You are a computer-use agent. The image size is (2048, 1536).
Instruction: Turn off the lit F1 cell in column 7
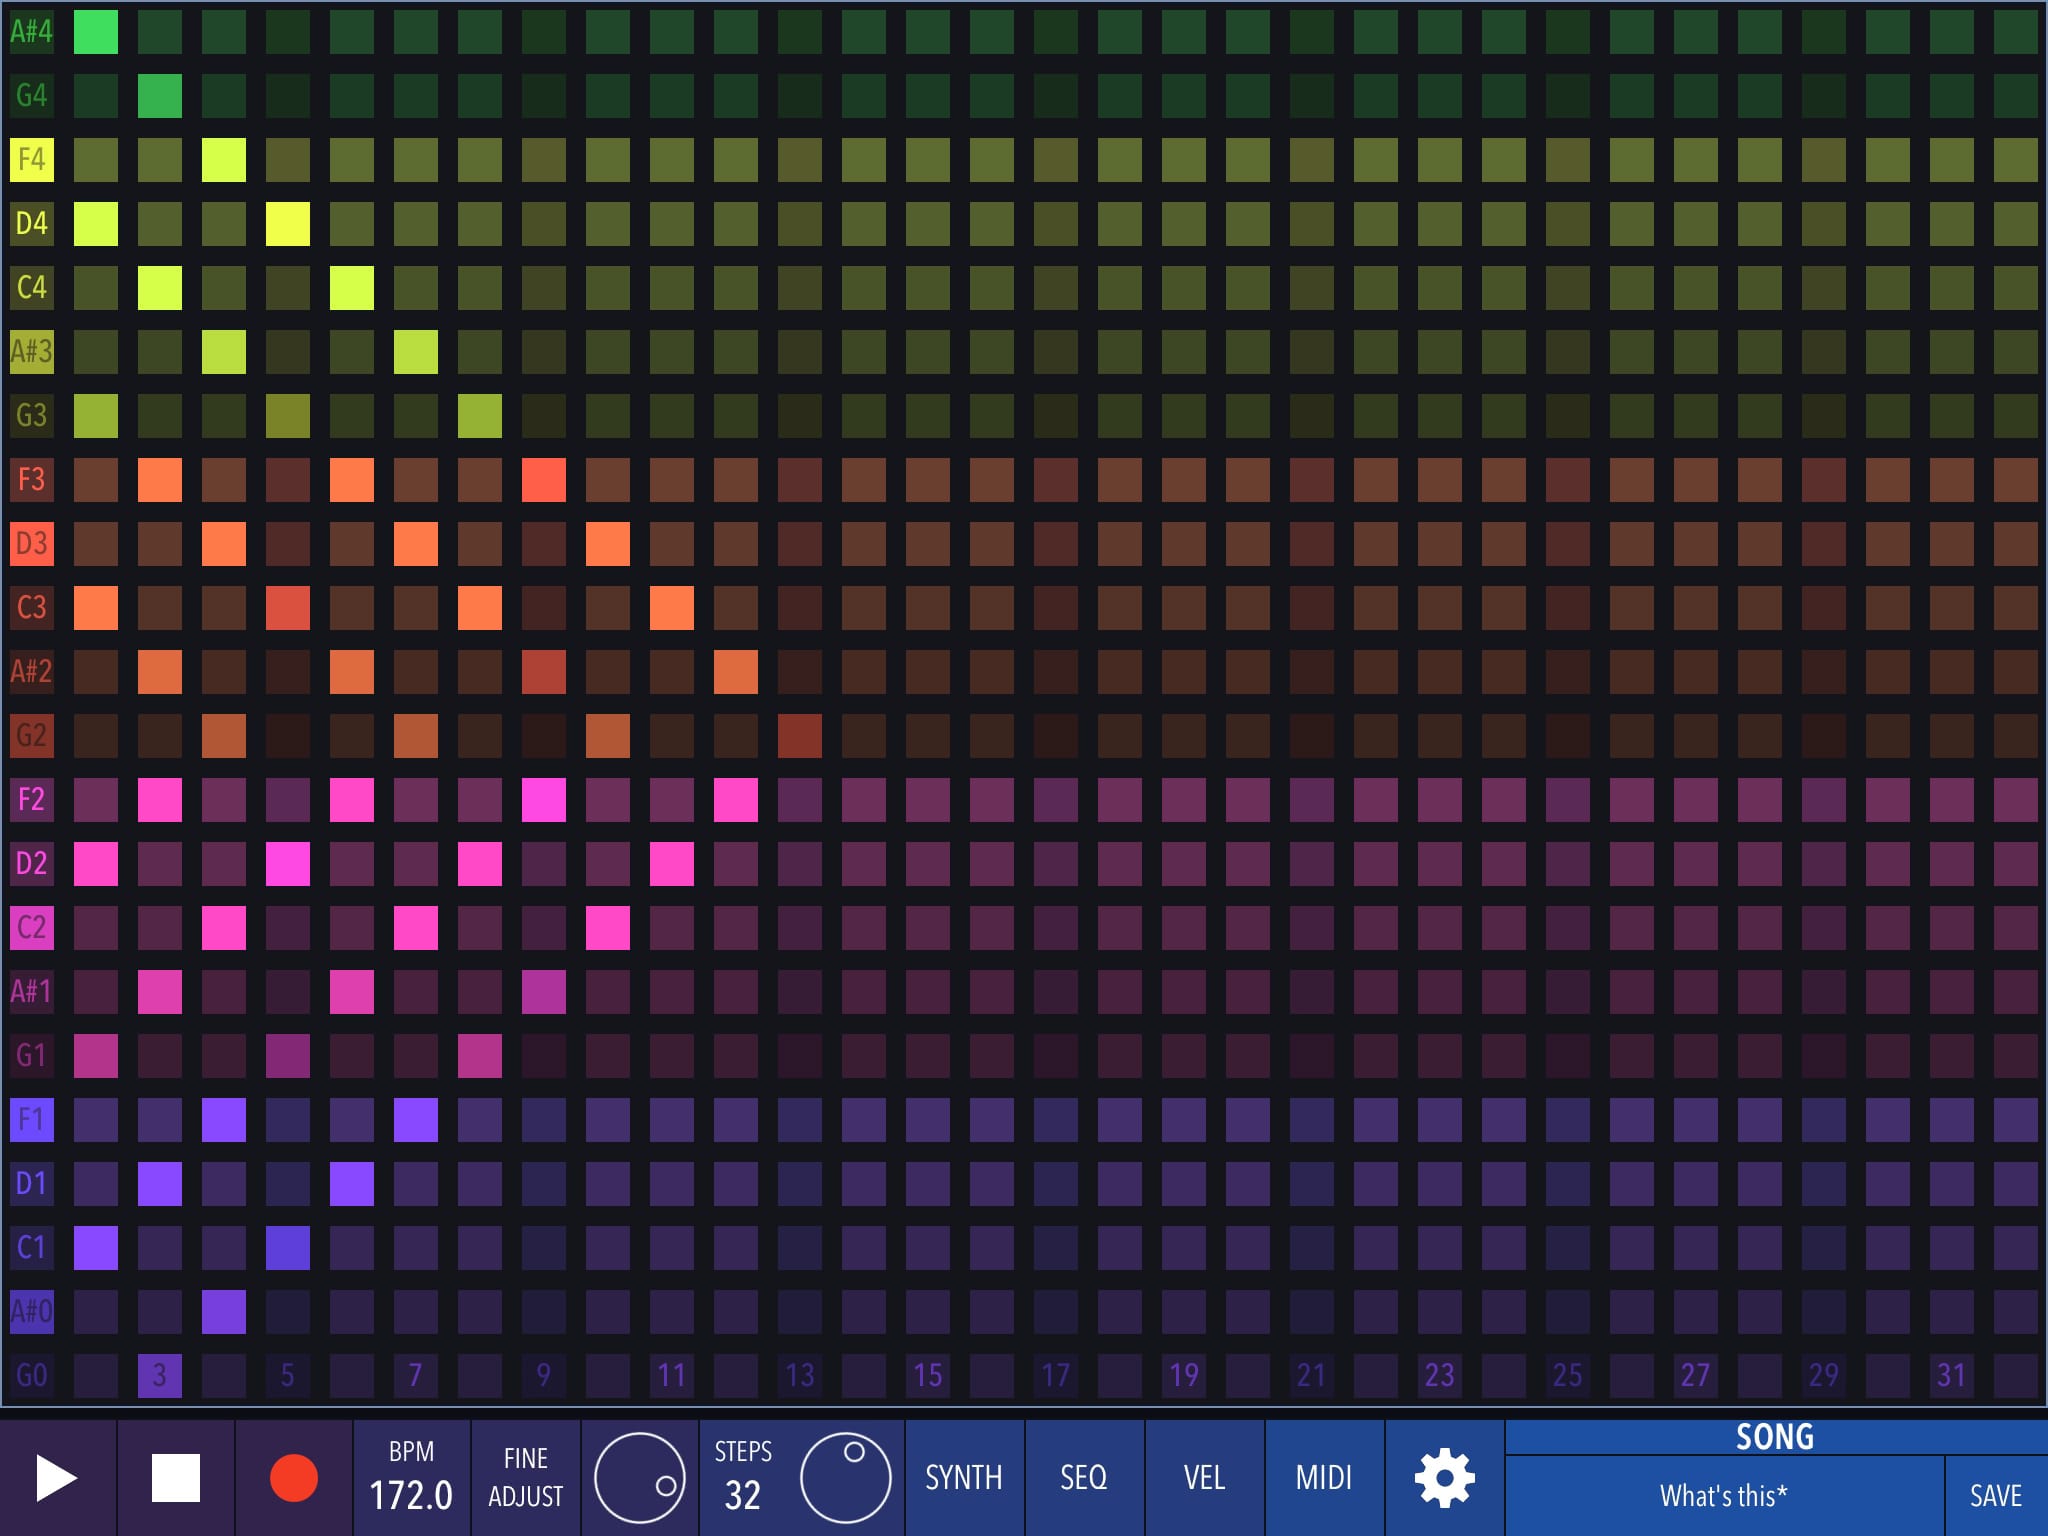coord(416,1120)
